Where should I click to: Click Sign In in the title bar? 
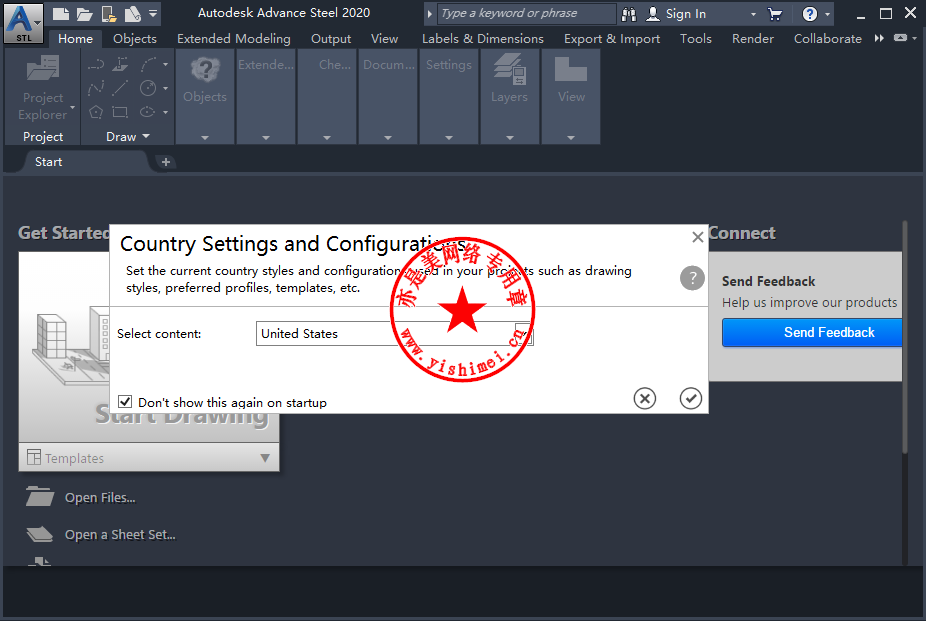pyautogui.click(x=686, y=14)
